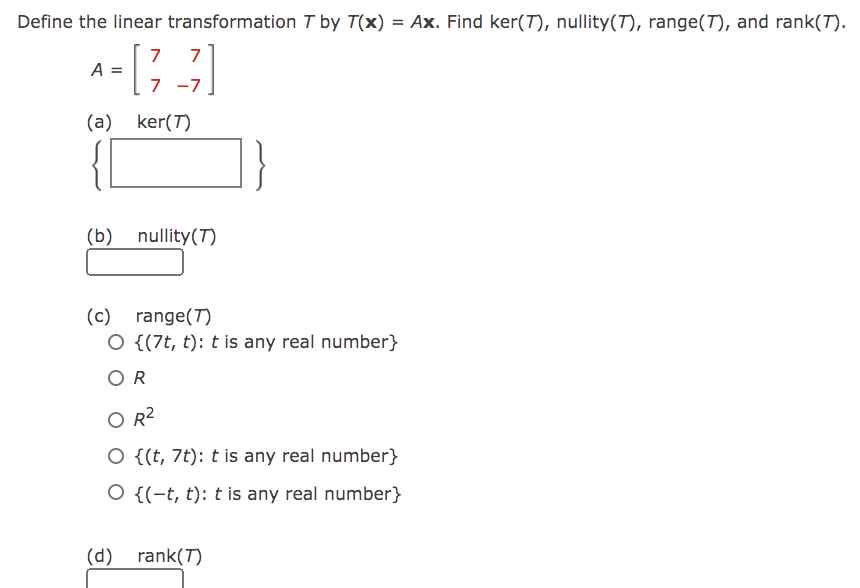Click the ker(T) answer input box

[x=175, y=163]
